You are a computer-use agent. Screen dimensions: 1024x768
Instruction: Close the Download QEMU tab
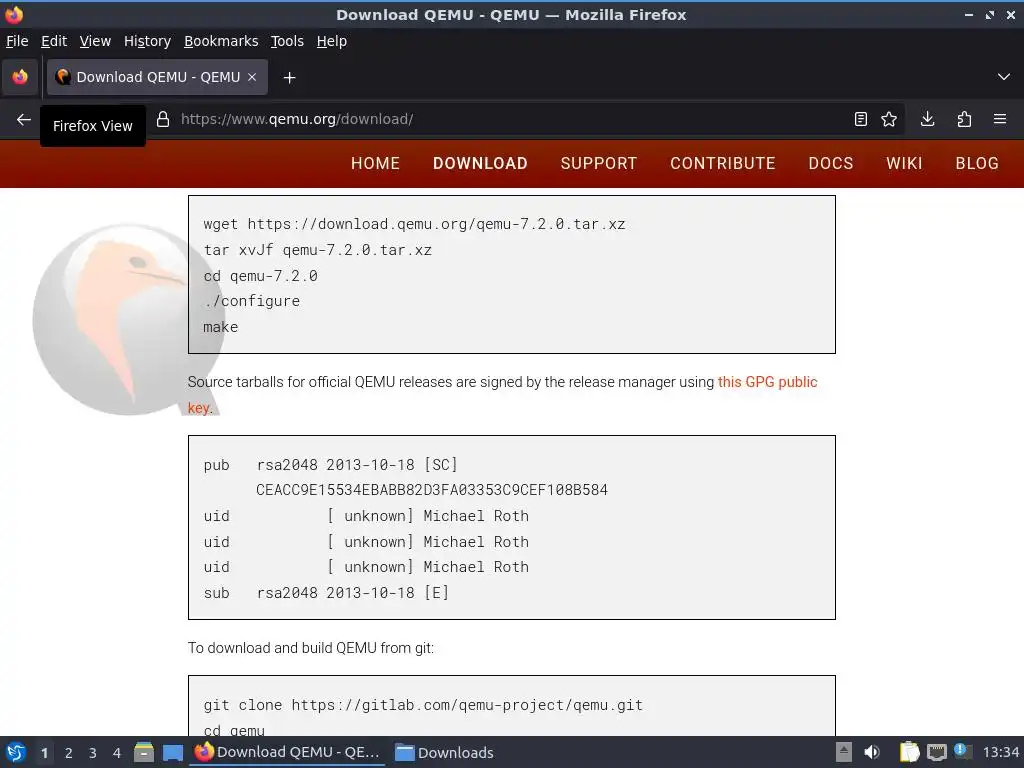(252, 77)
